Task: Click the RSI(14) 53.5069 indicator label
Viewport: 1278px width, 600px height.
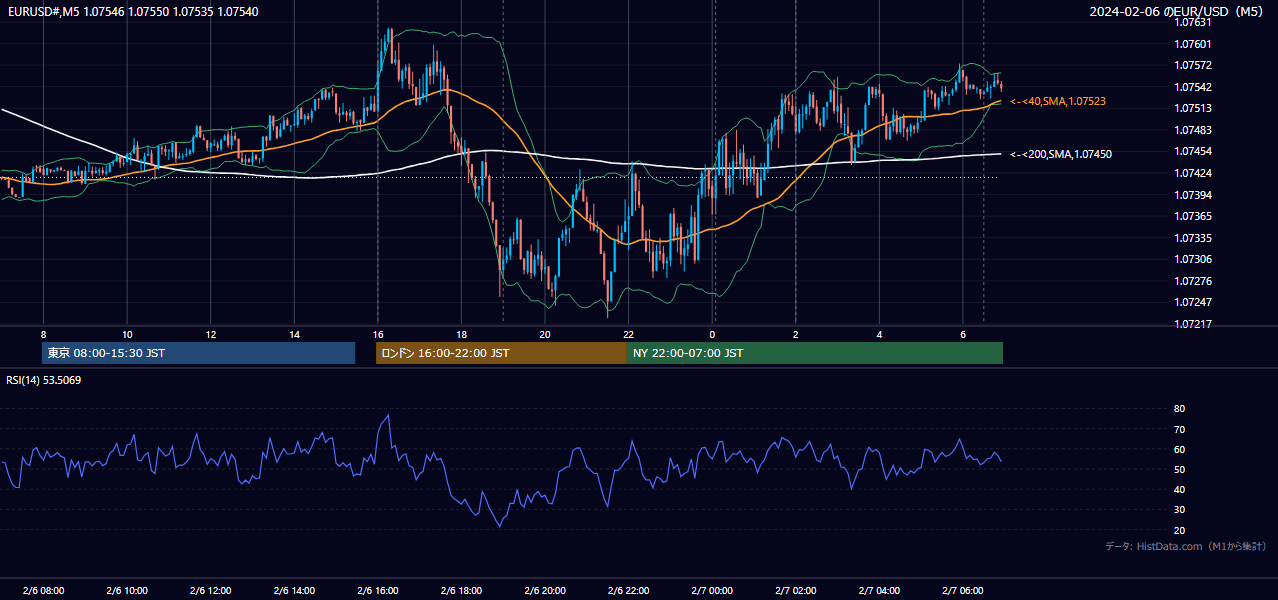Action: [44, 380]
